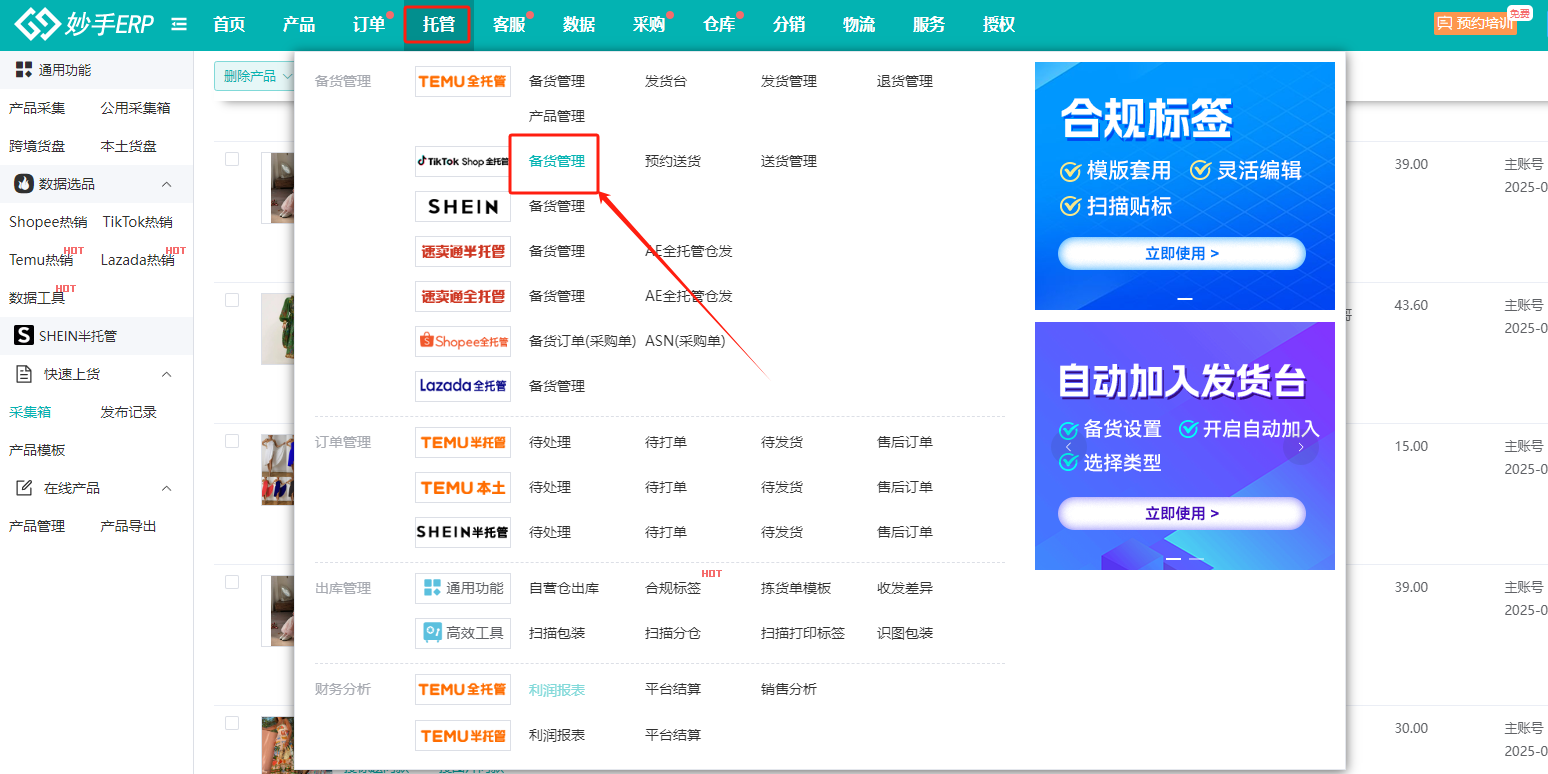This screenshot has height=774, width=1548.
Task: Click the 快速上货 document icon
Action: click(24, 374)
